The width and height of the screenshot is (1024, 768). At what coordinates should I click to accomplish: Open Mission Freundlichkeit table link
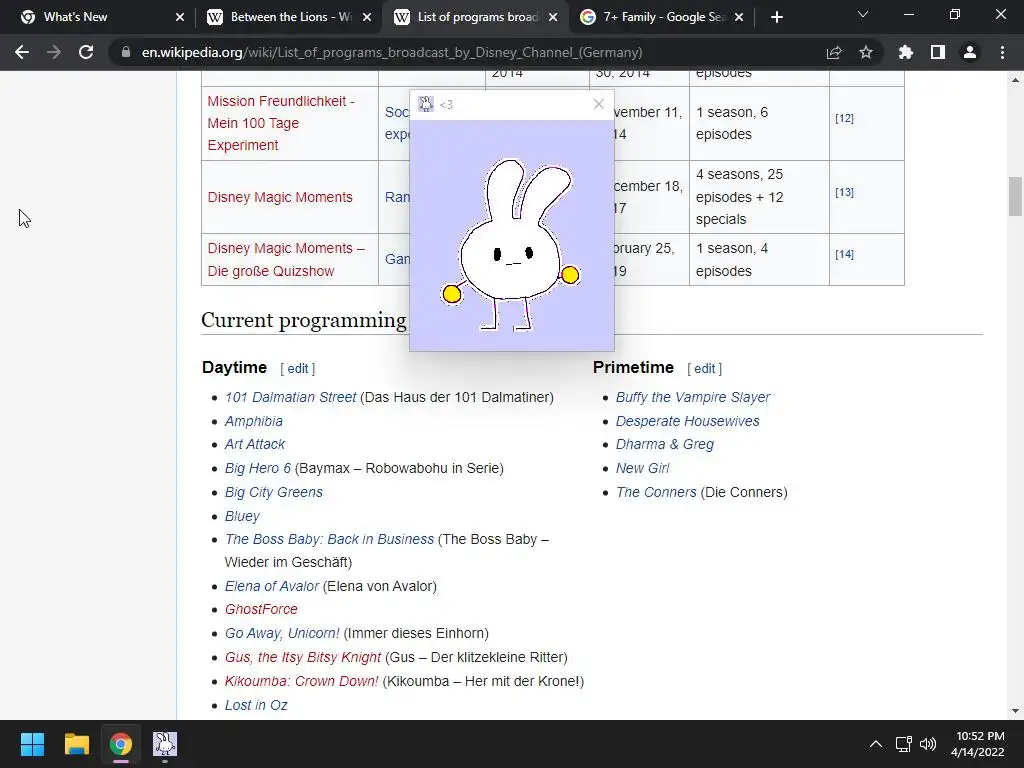(281, 123)
